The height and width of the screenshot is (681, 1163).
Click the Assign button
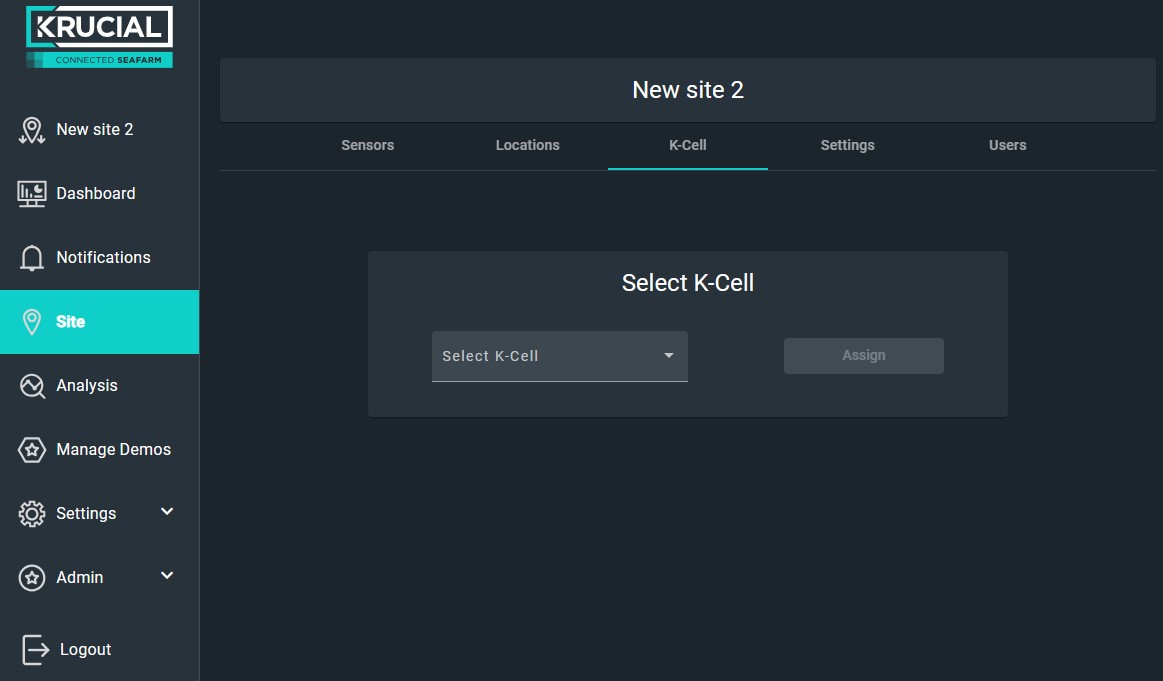864,356
